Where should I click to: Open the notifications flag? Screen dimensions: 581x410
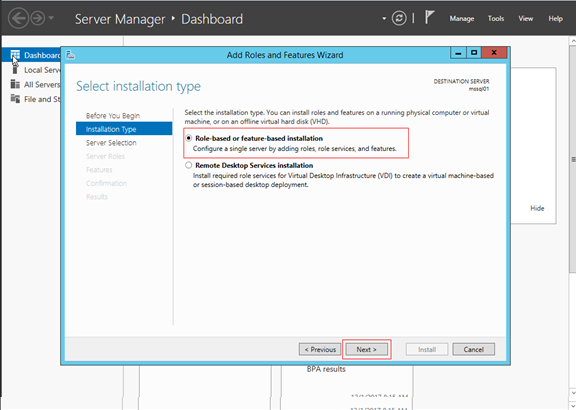429,17
